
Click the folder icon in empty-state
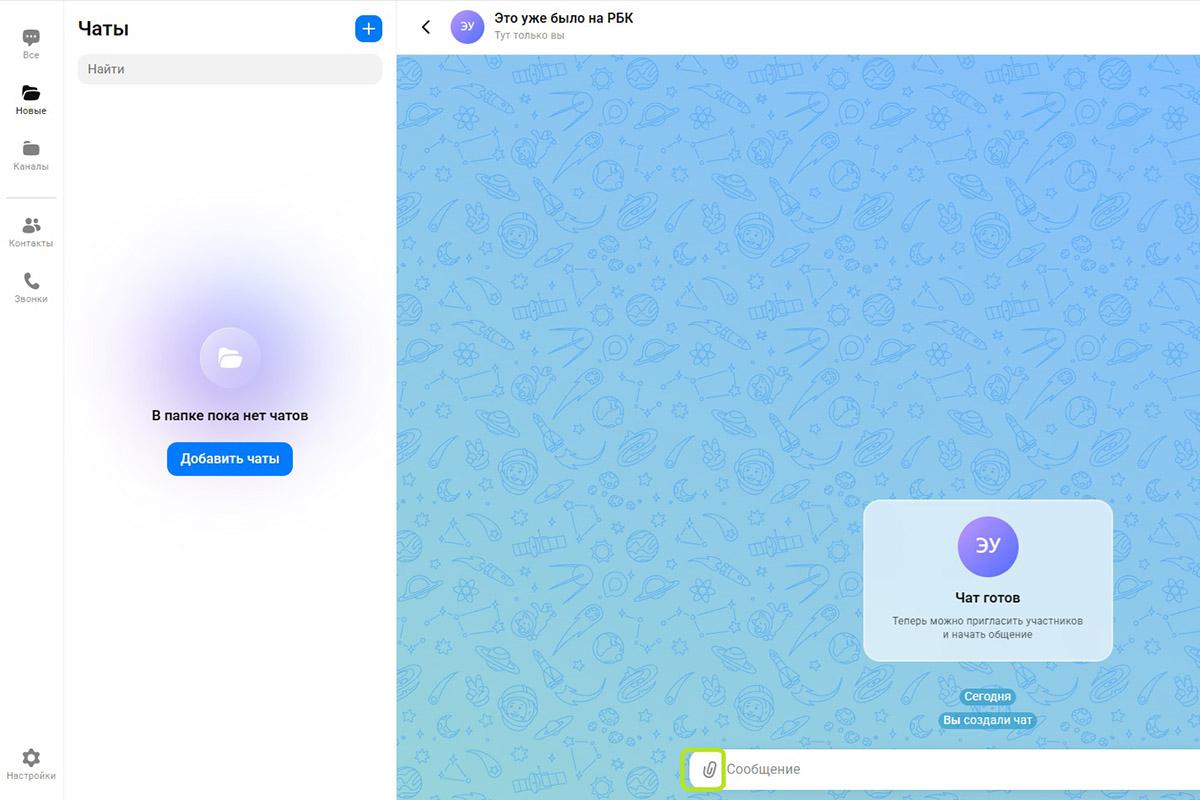pyautogui.click(x=230, y=357)
